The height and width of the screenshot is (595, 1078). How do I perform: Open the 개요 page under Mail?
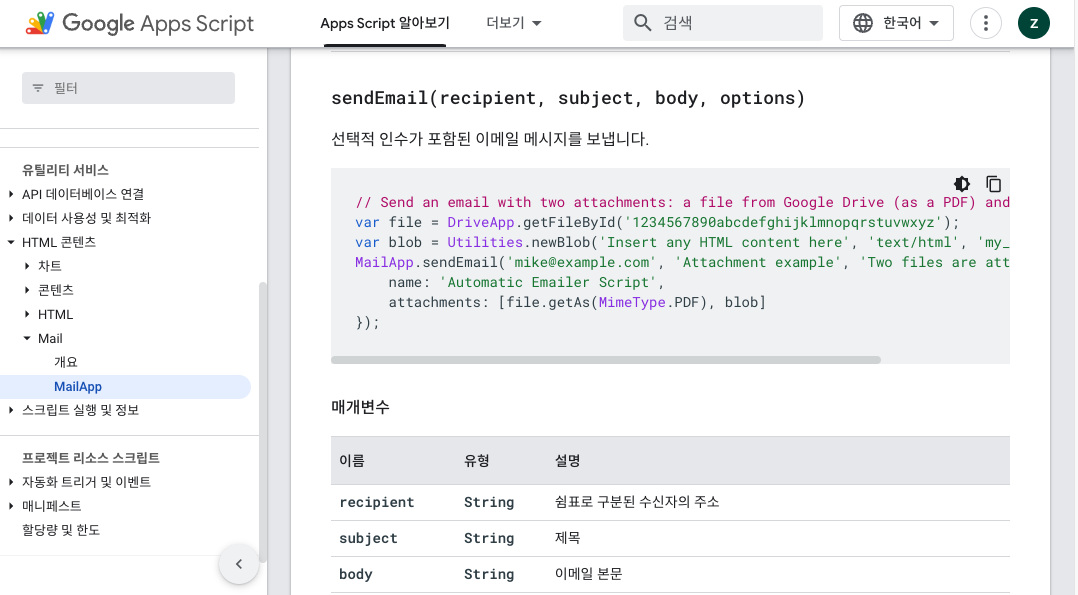(66, 362)
